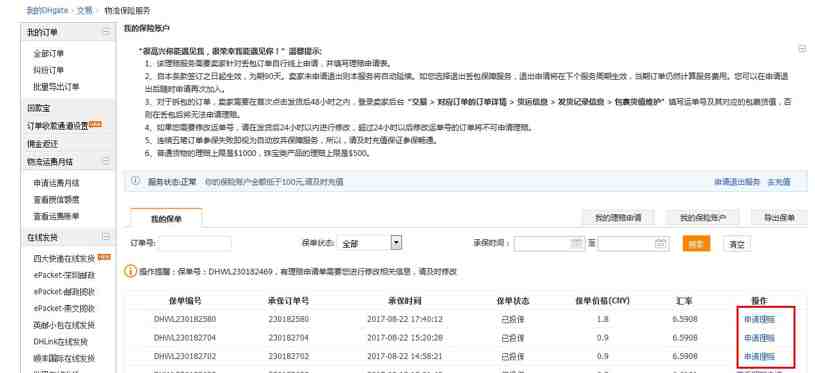Collapse the 在线发货 section toggle icon
Screen dimensions: 815x373
106,236
